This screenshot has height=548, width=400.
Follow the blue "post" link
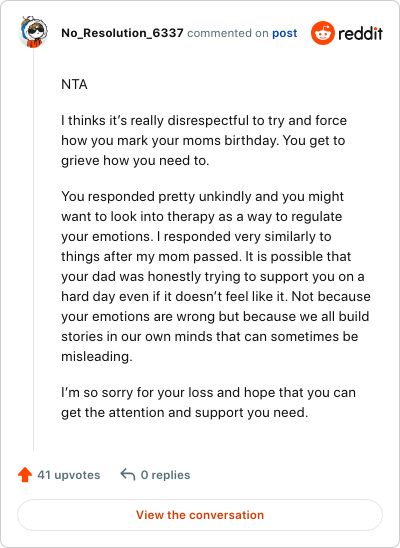285,33
